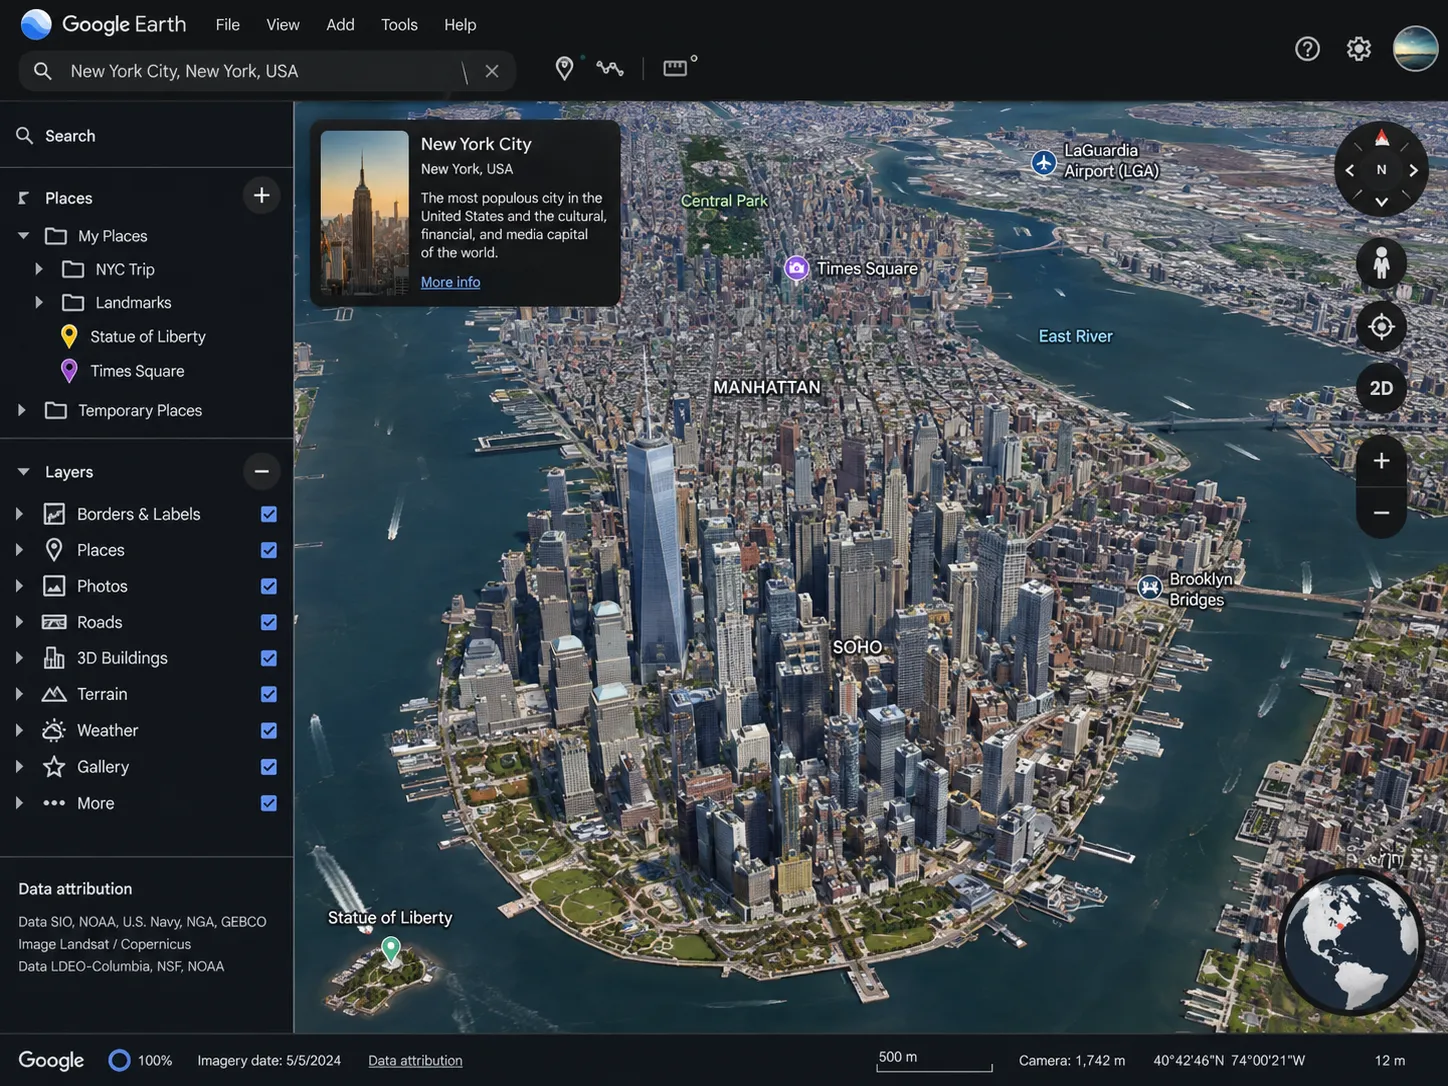Click the Central Park map label
This screenshot has height=1086, width=1448.
click(x=724, y=201)
